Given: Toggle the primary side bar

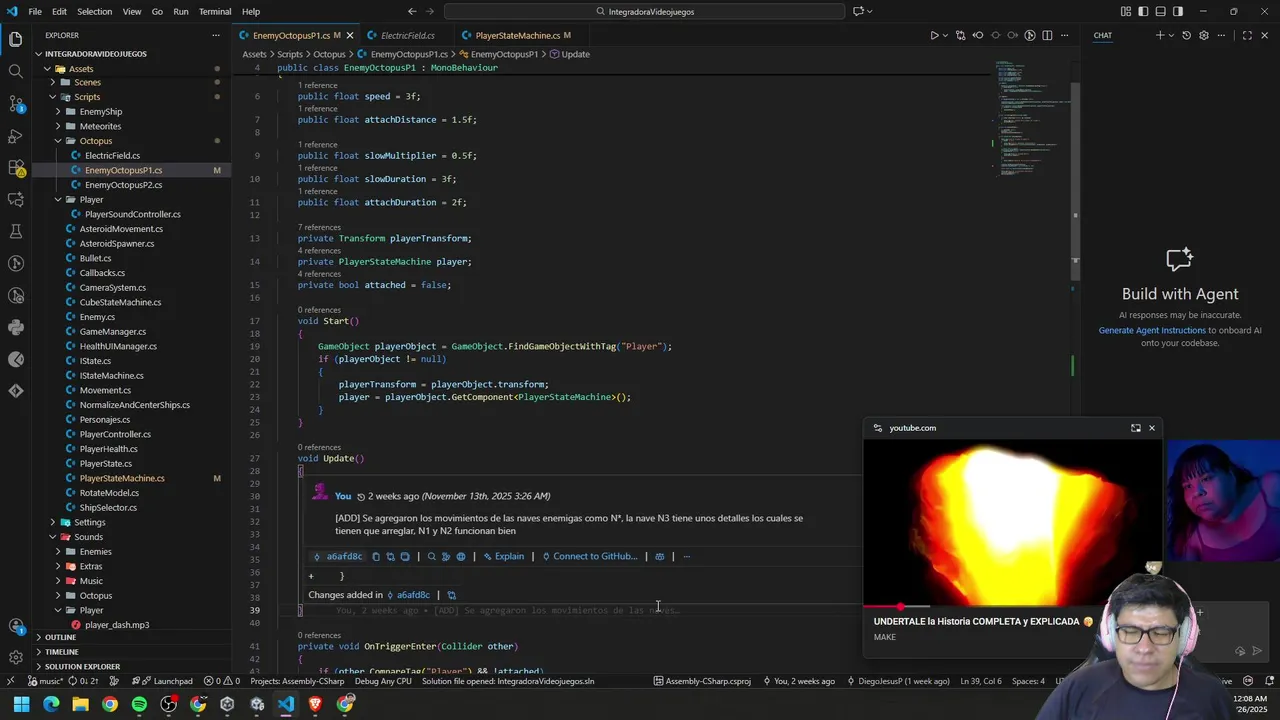Looking at the screenshot, I should pos(1143,11).
